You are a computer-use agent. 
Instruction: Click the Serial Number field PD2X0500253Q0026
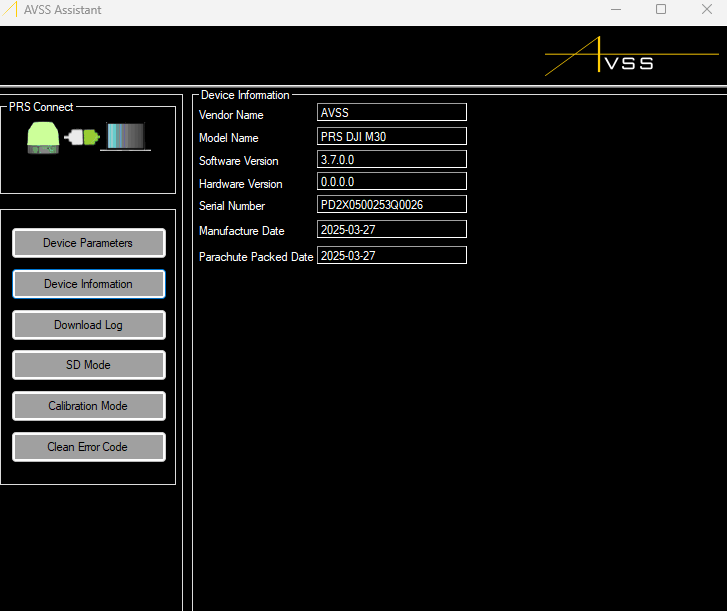[x=392, y=204]
